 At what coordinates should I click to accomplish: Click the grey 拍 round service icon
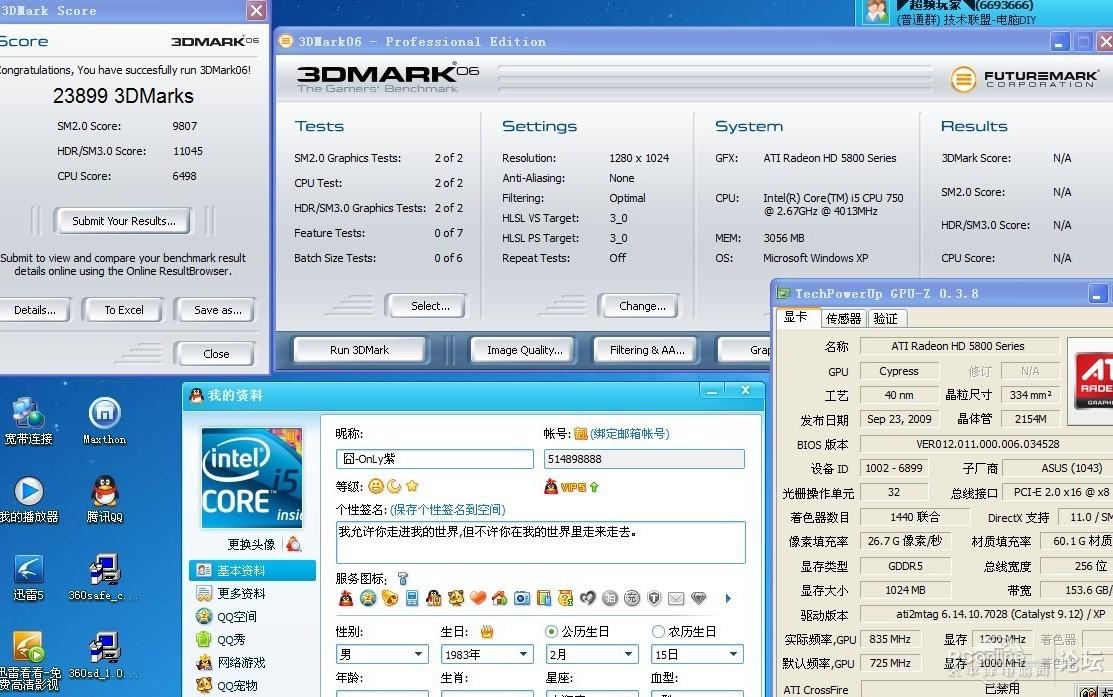610,598
